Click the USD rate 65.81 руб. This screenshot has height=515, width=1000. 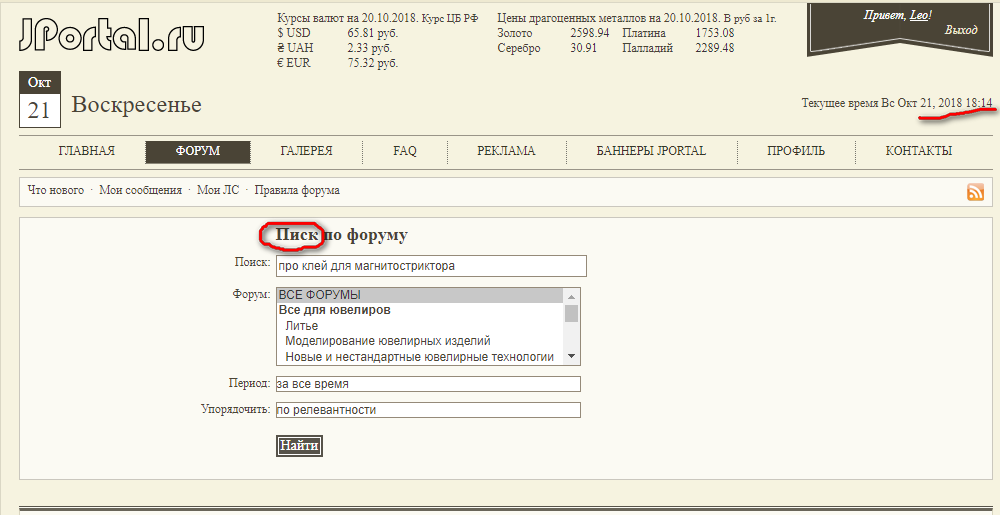[372, 33]
